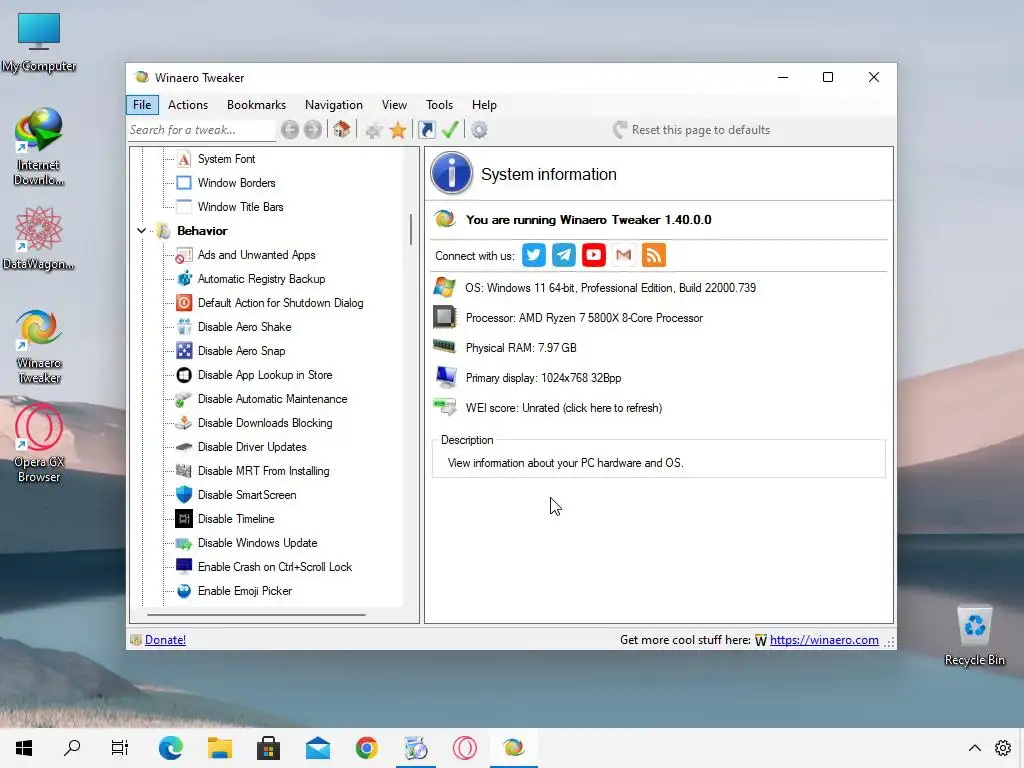Open the DataWagon desktop shortcut
The height and width of the screenshot is (768, 1024).
tap(39, 238)
